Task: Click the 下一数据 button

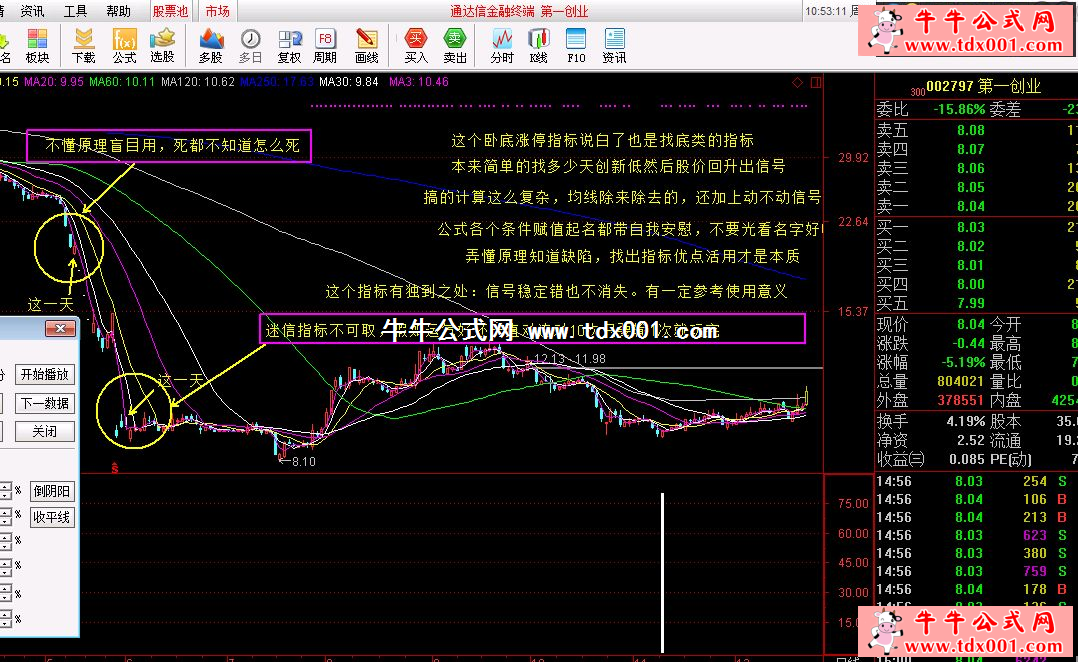Action: coord(45,403)
